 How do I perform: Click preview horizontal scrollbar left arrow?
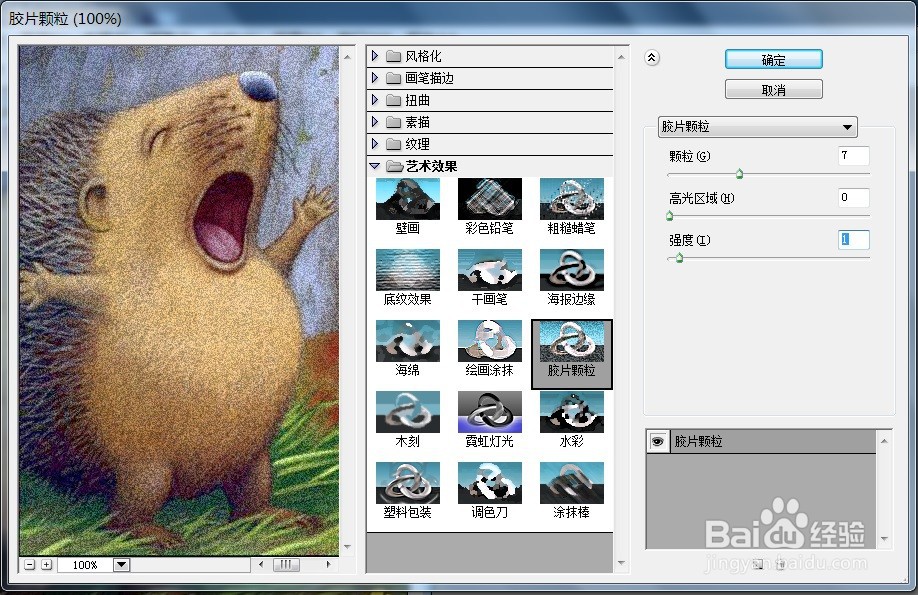click(261, 565)
